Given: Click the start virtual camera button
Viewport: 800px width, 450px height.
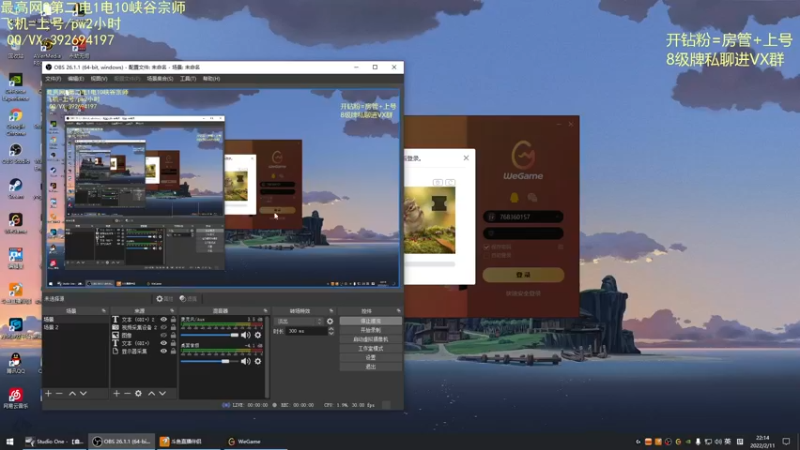Looking at the screenshot, I should tap(370, 339).
